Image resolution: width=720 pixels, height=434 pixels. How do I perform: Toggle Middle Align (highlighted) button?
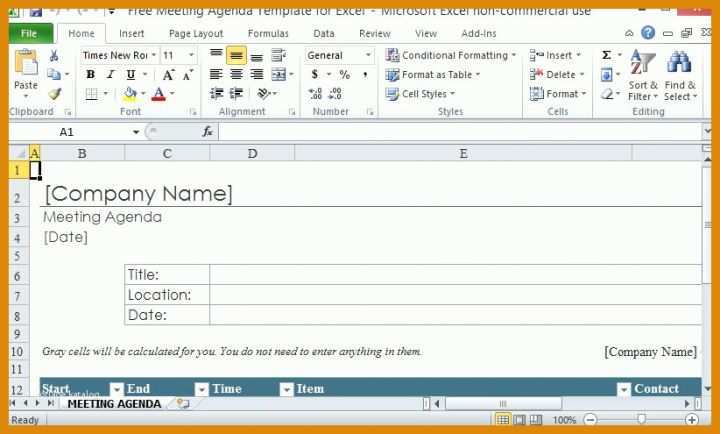[x=236, y=56]
